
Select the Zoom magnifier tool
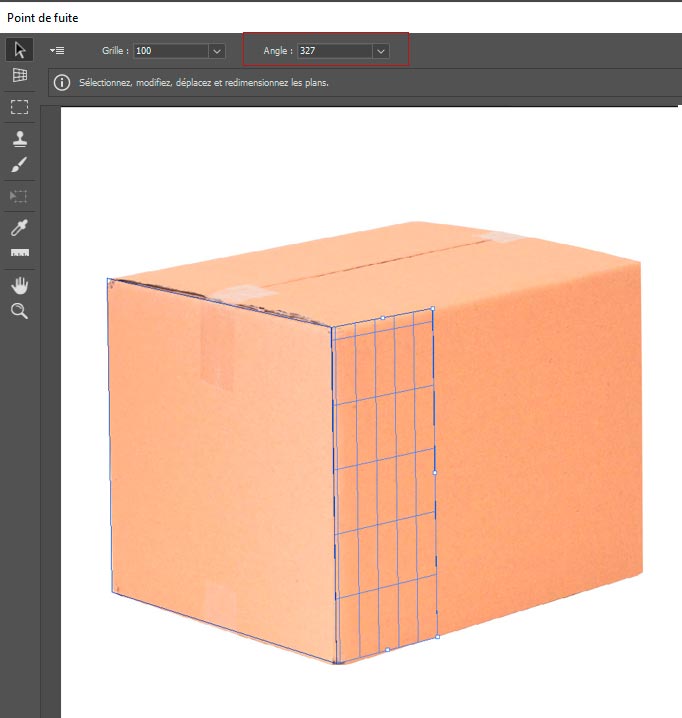(19, 312)
